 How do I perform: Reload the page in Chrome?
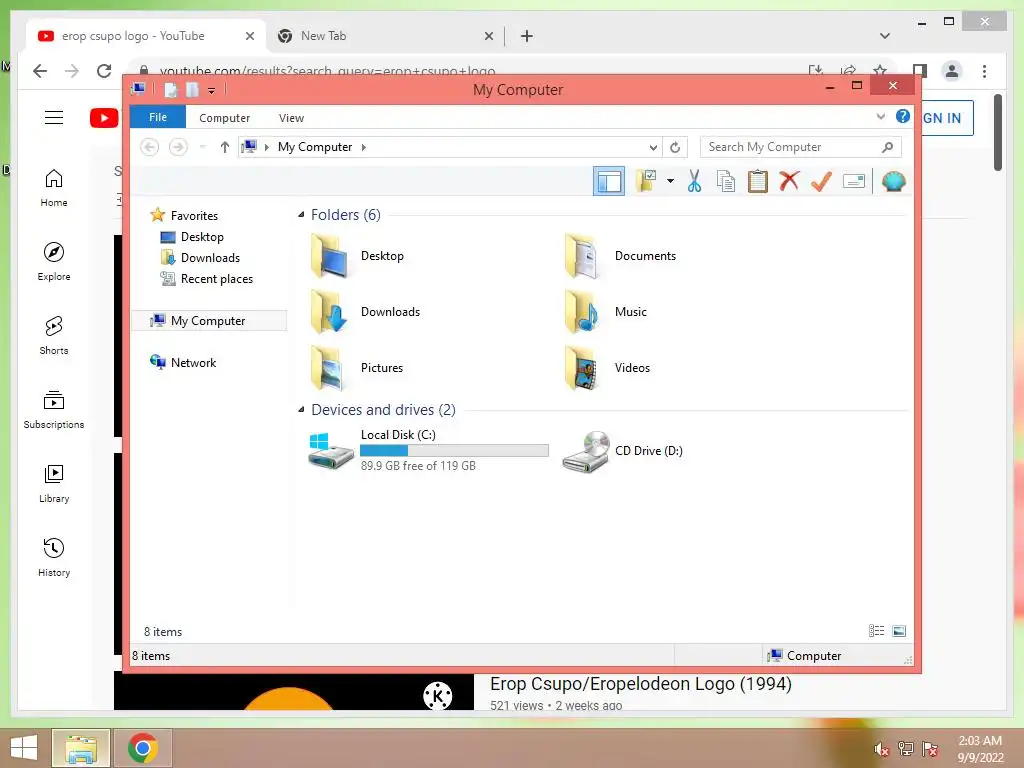click(x=104, y=71)
